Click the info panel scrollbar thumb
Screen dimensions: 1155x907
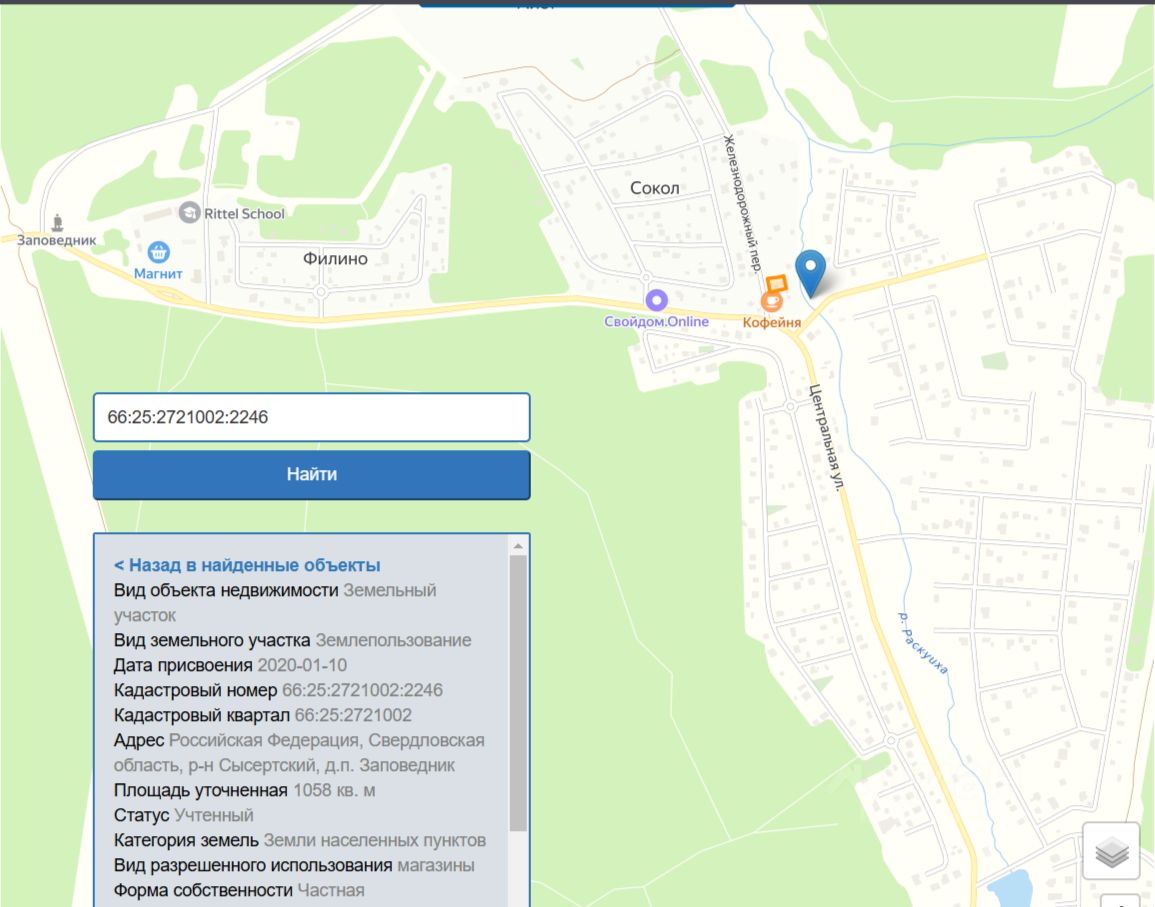click(517, 690)
